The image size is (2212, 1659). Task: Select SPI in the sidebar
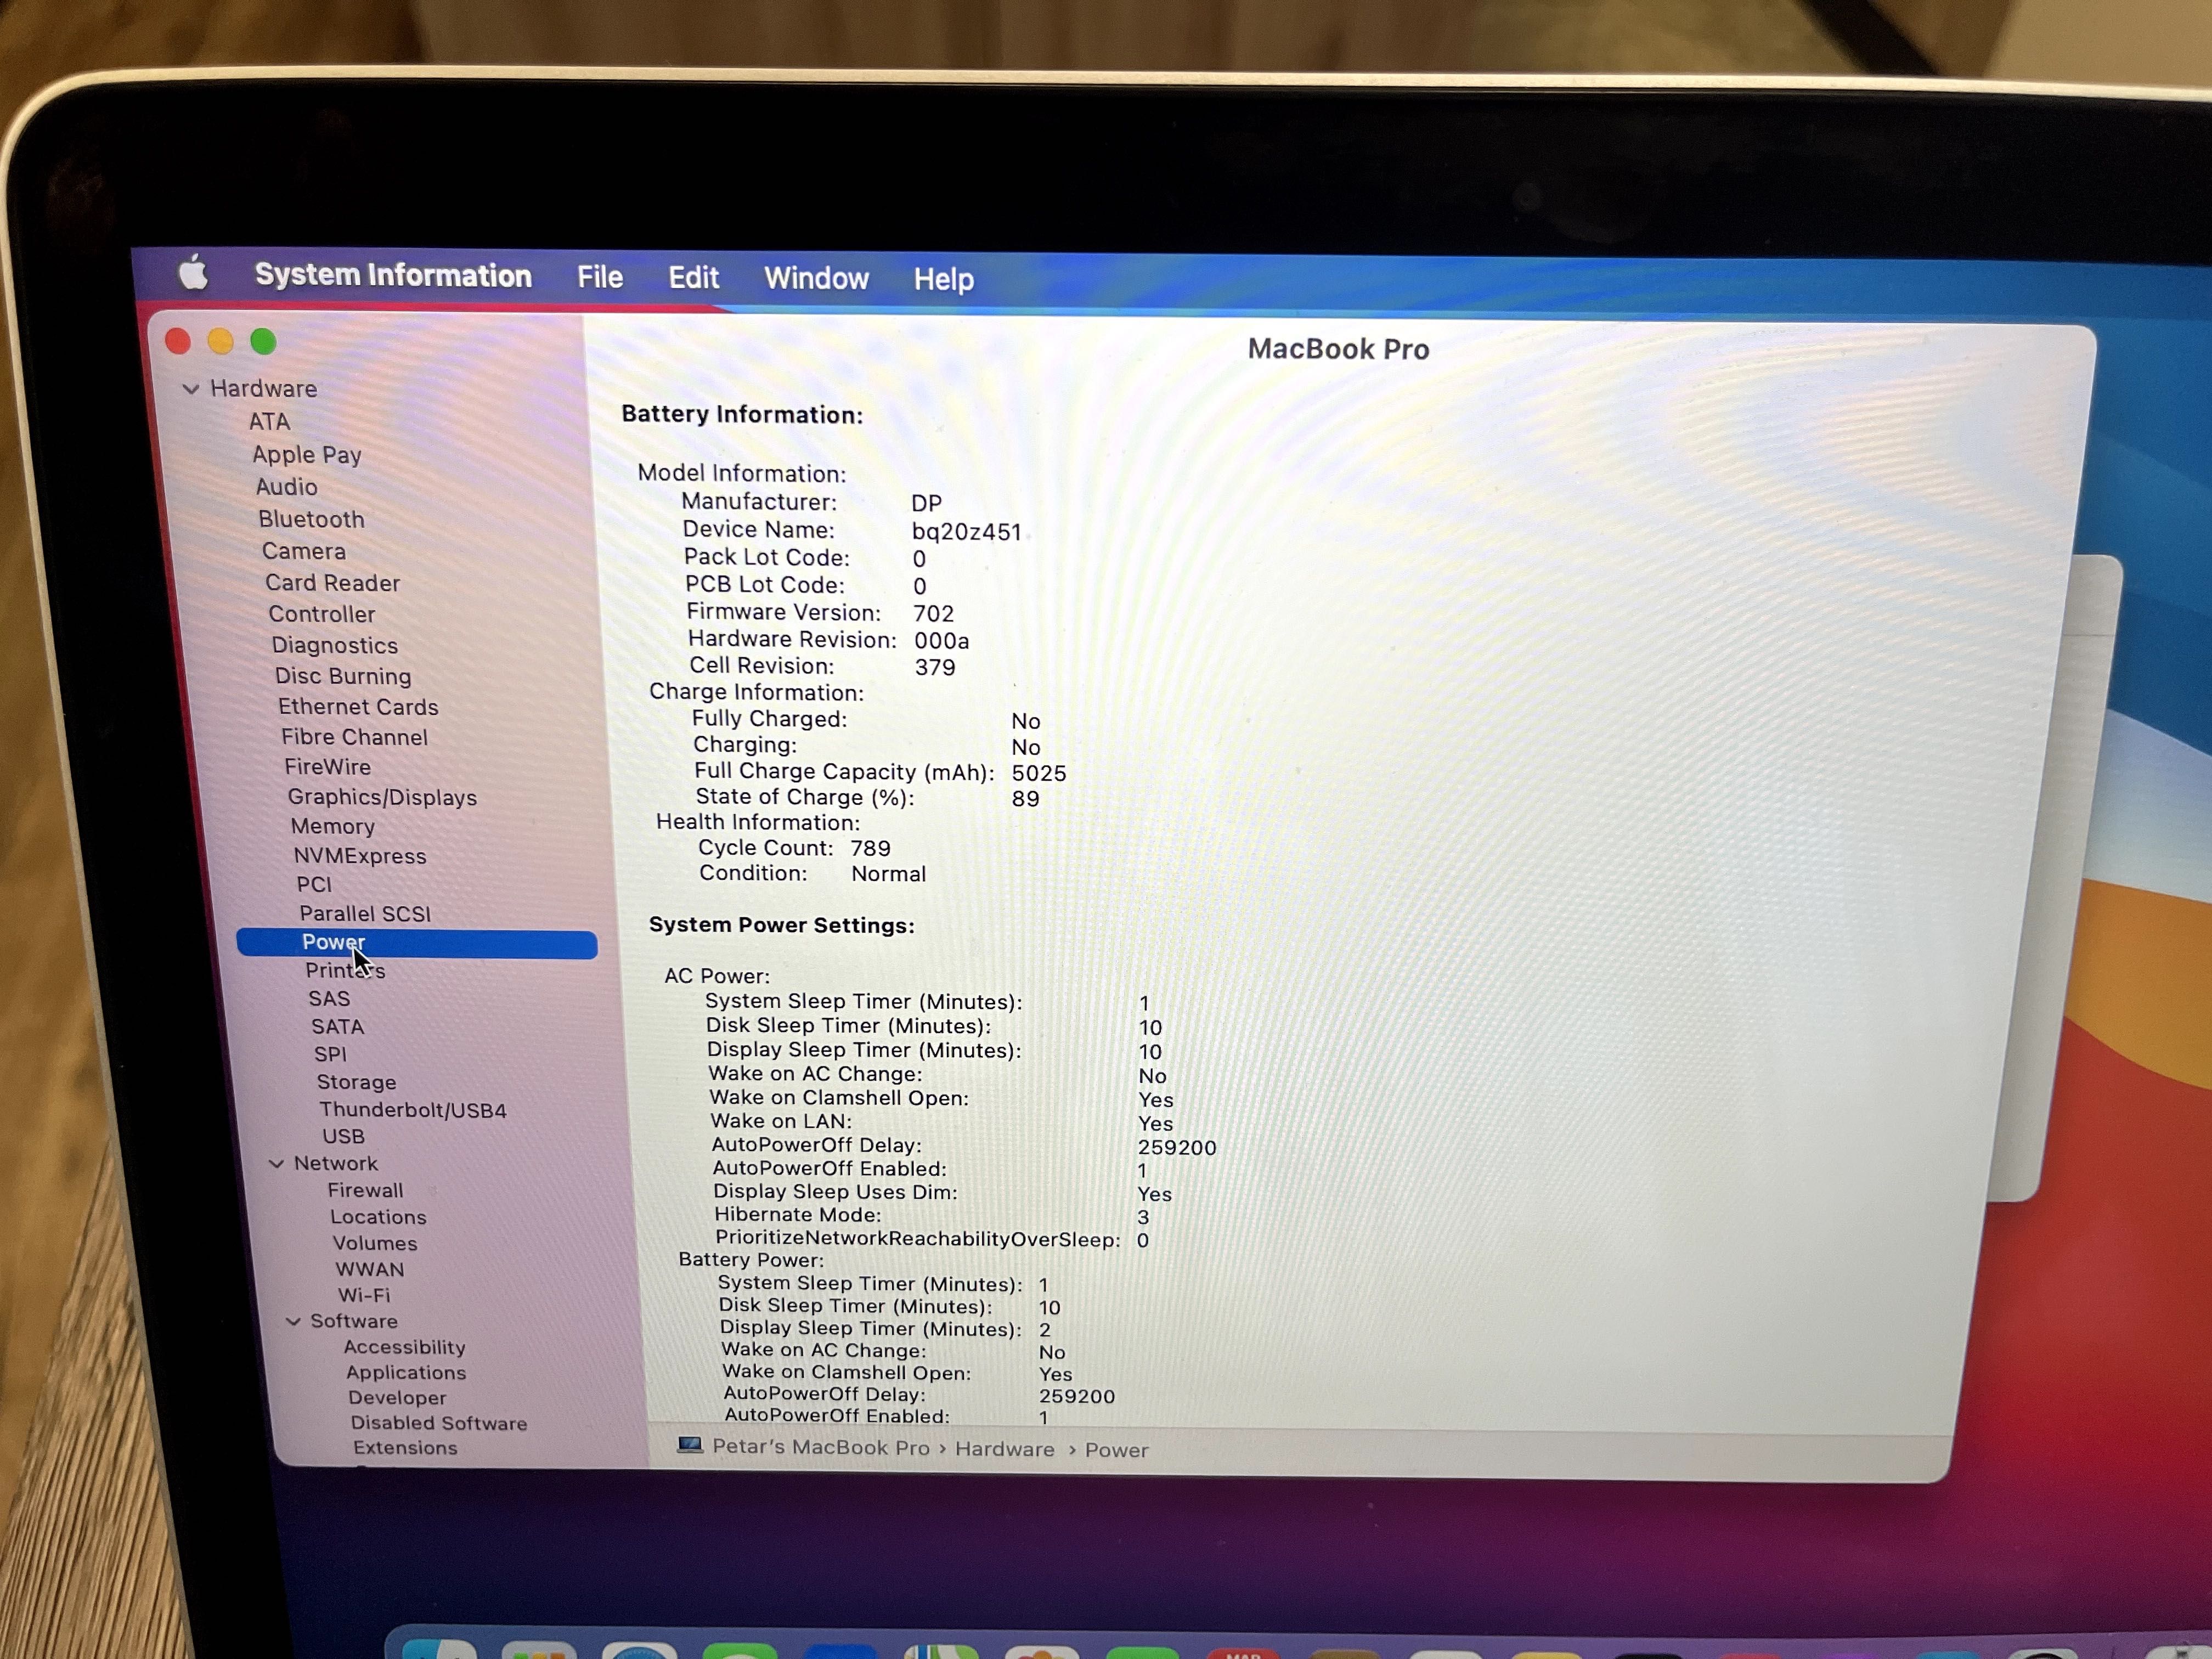coord(330,1054)
